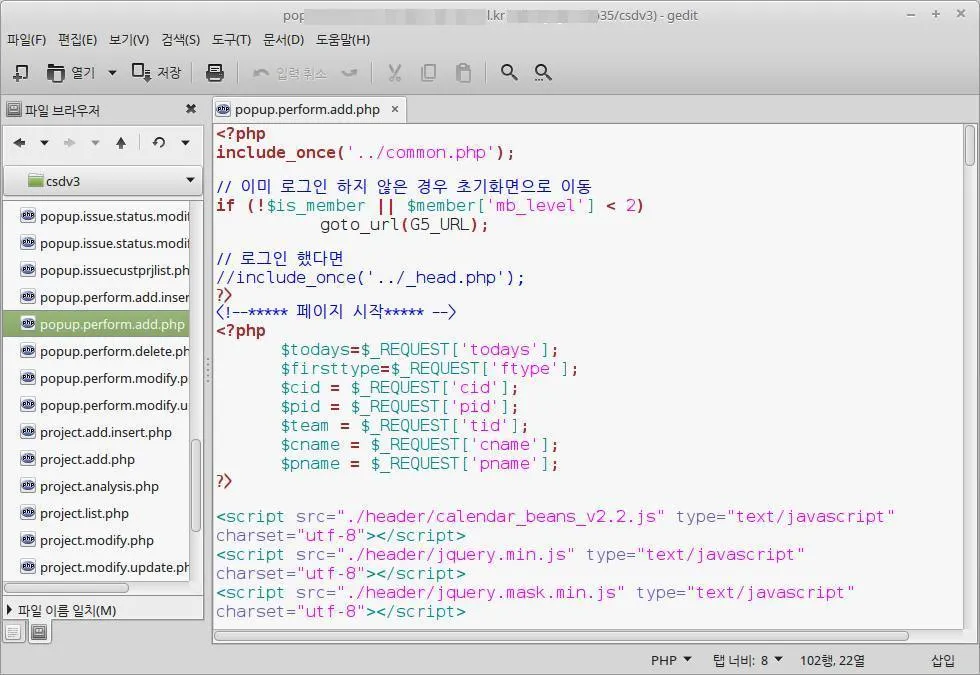The width and height of the screenshot is (980, 675).
Task: Go up one folder in the file browser
Action: [x=120, y=143]
